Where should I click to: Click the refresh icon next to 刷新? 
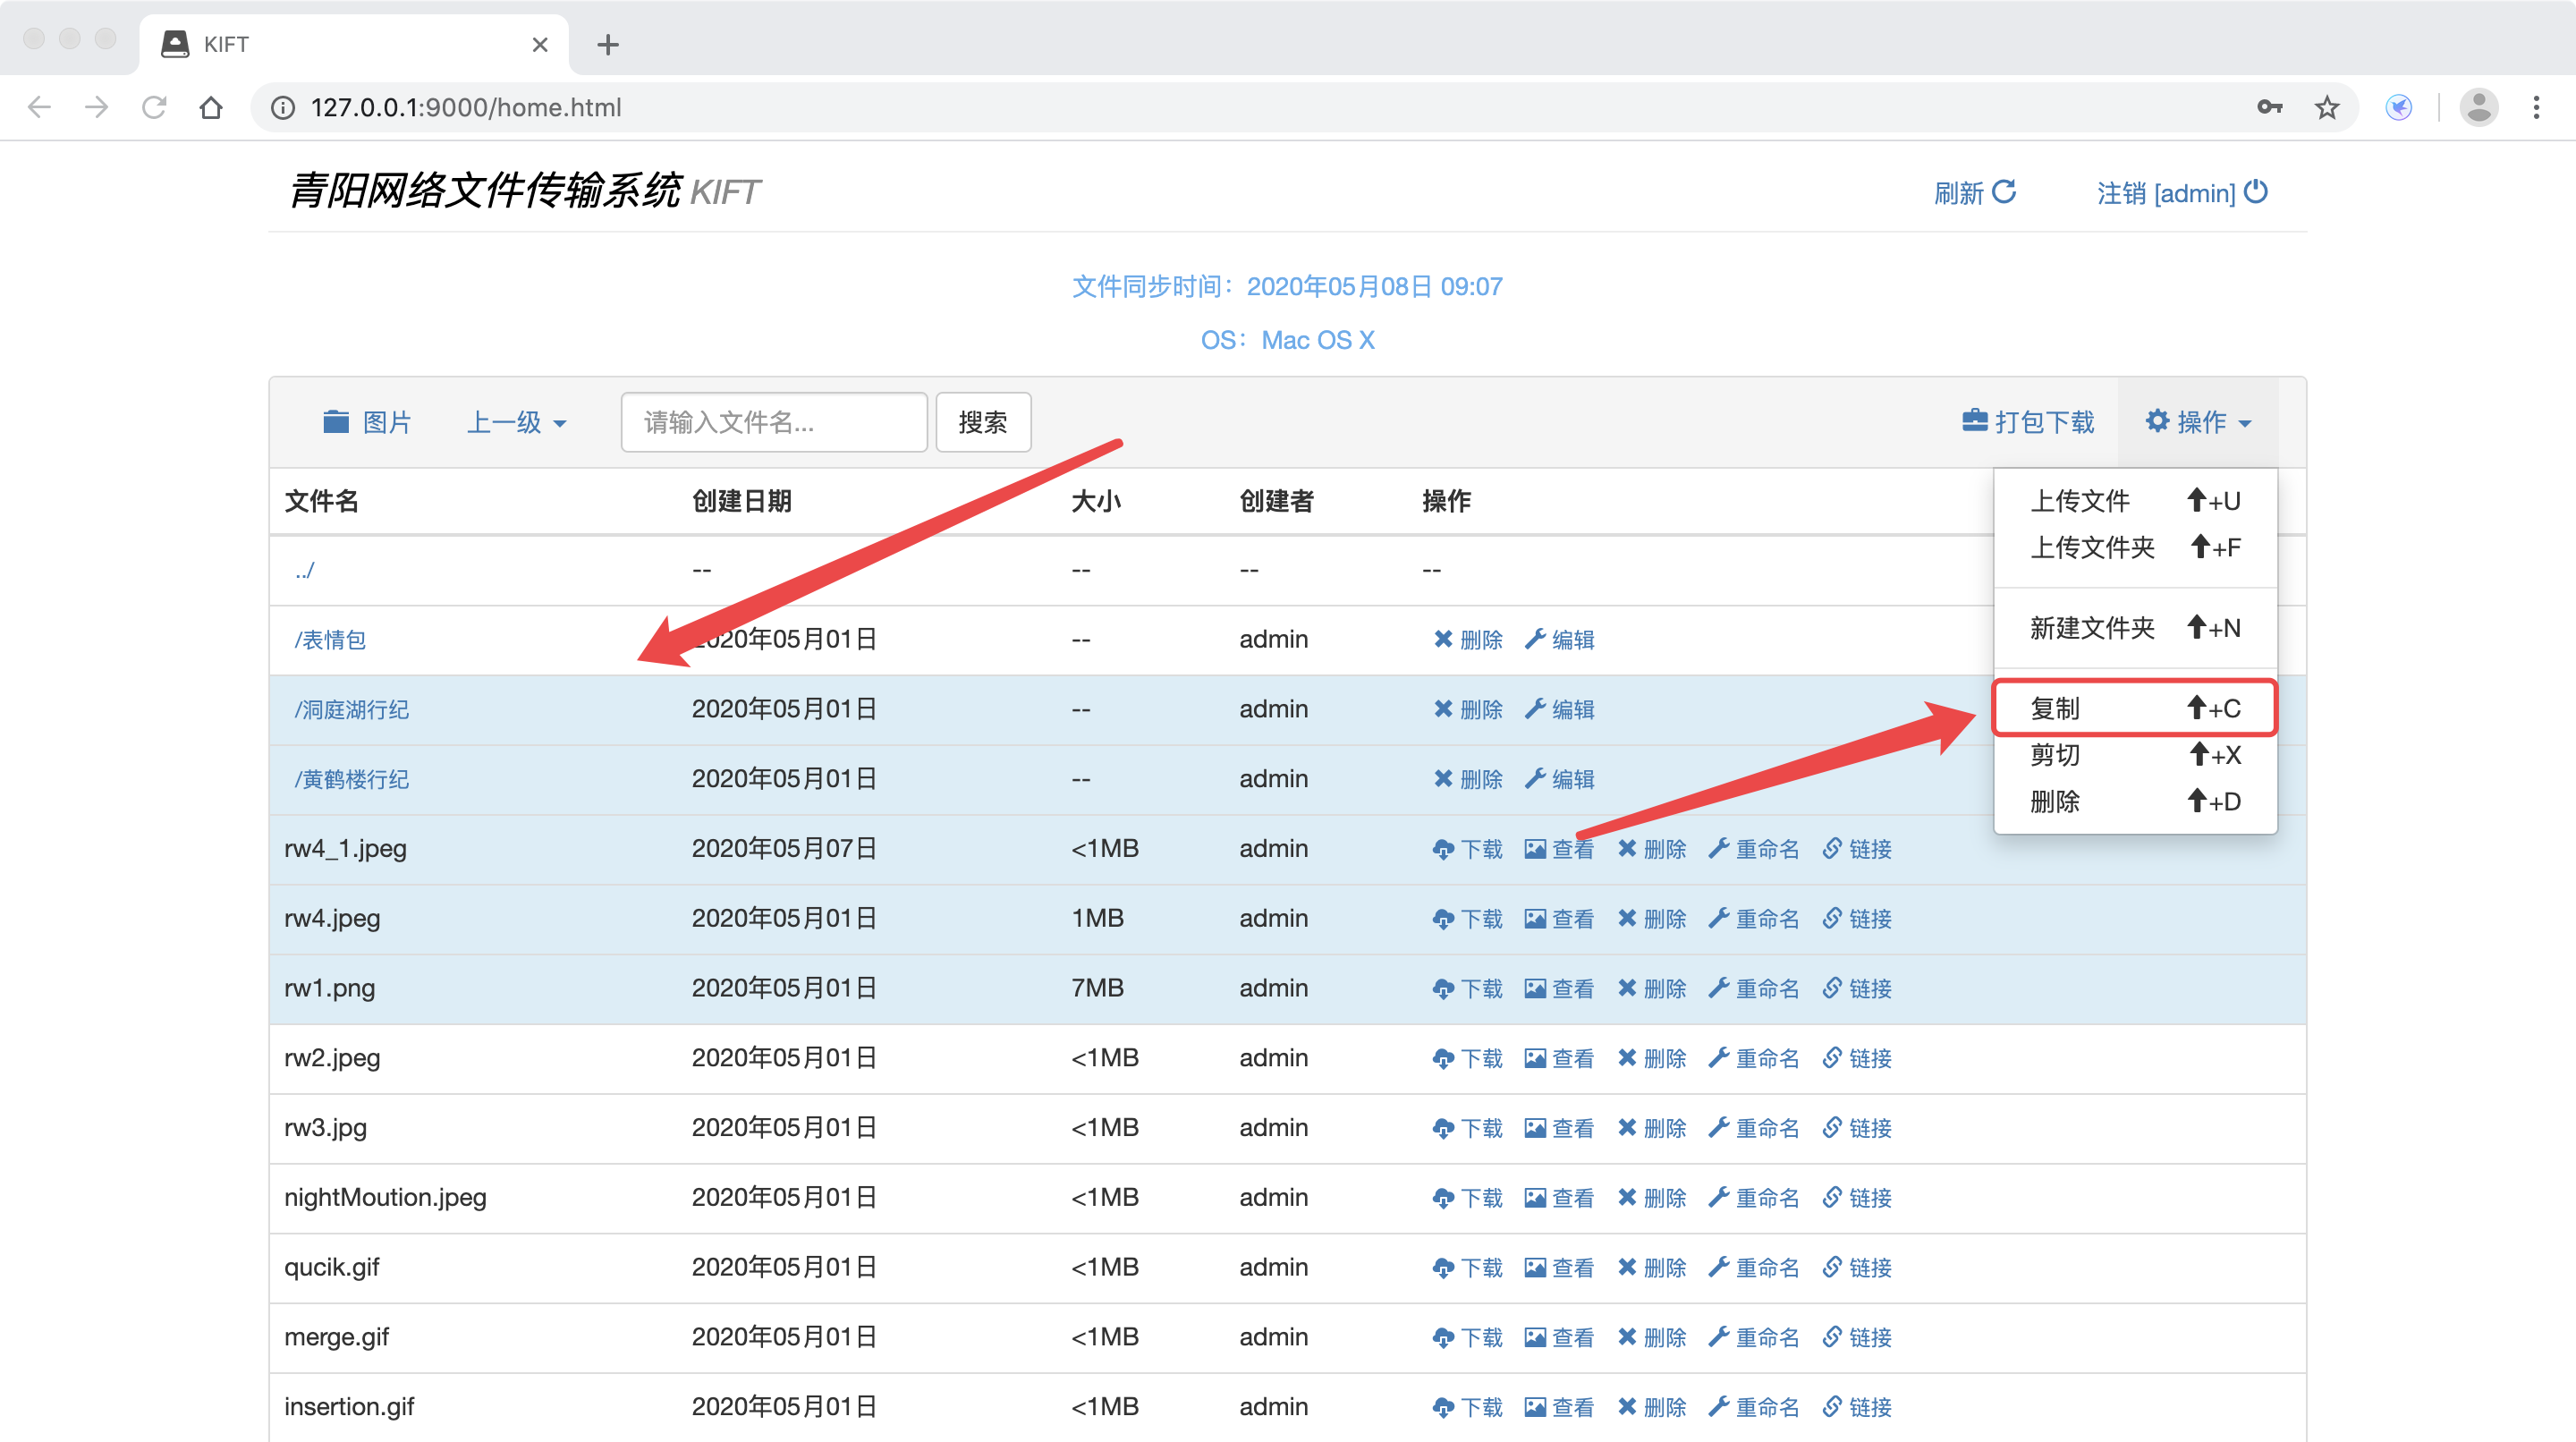tap(2004, 191)
